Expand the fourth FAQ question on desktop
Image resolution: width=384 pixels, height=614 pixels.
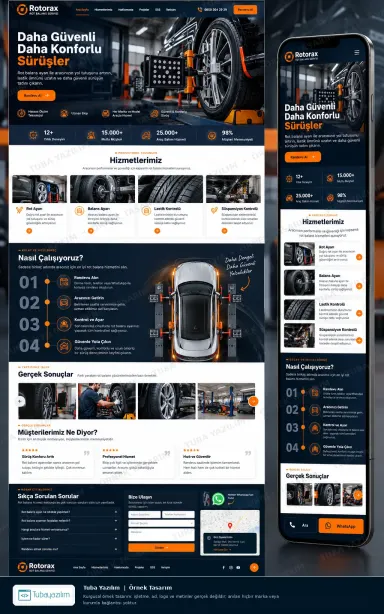click(x=69, y=539)
